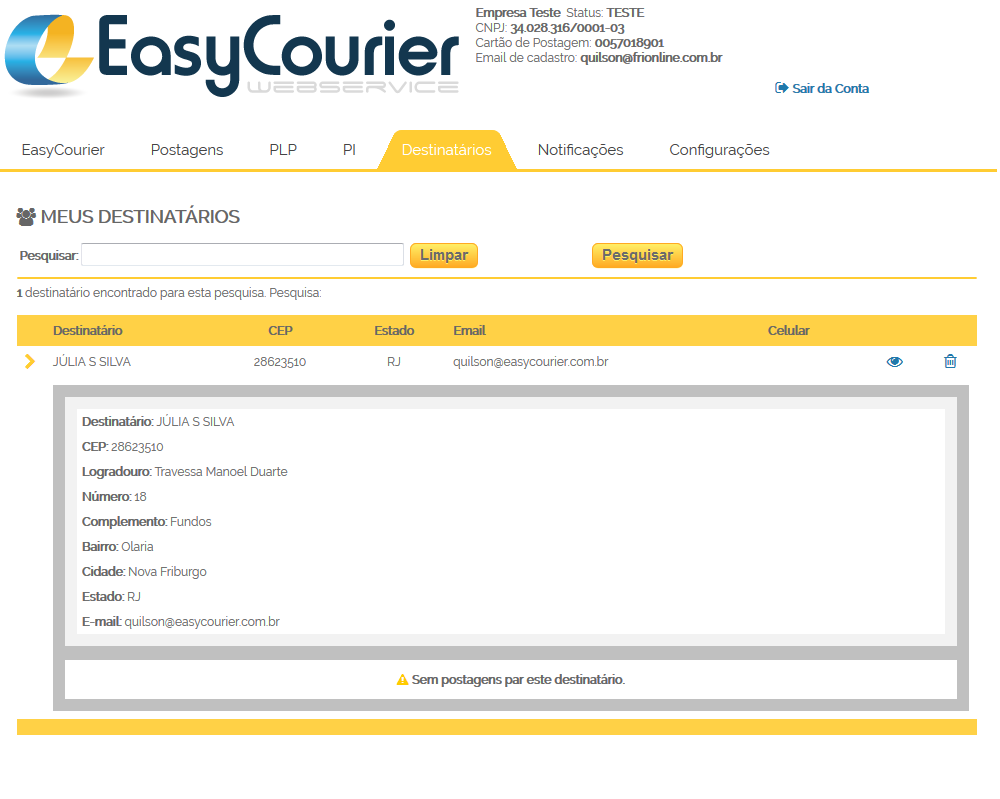This screenshot has height=799, width=1000.
Task: Toggle the eye icon for JÚLIA S SILVA
Action: (x=894, y=362)
